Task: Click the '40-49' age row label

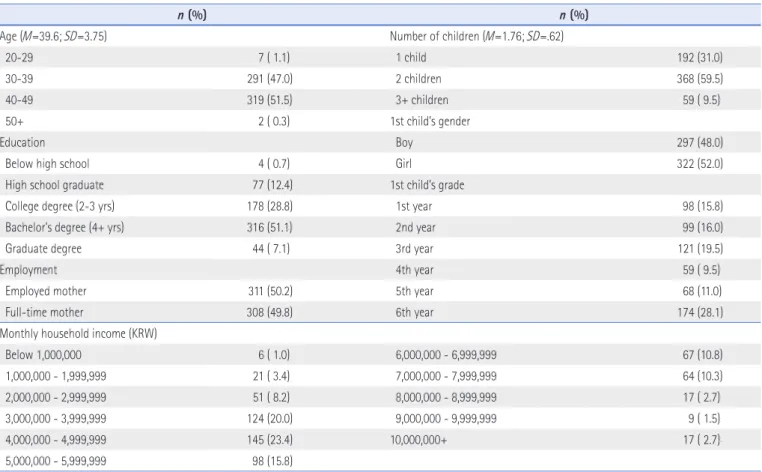Action: pyautogui.click(x=19, y=100)
